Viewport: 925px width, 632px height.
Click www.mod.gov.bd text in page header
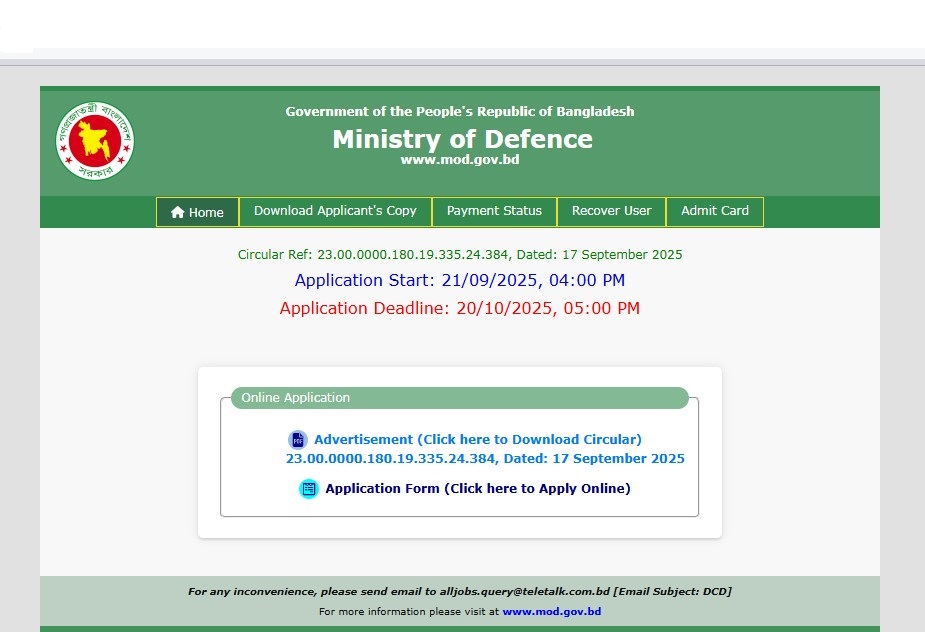pos(460,160)
